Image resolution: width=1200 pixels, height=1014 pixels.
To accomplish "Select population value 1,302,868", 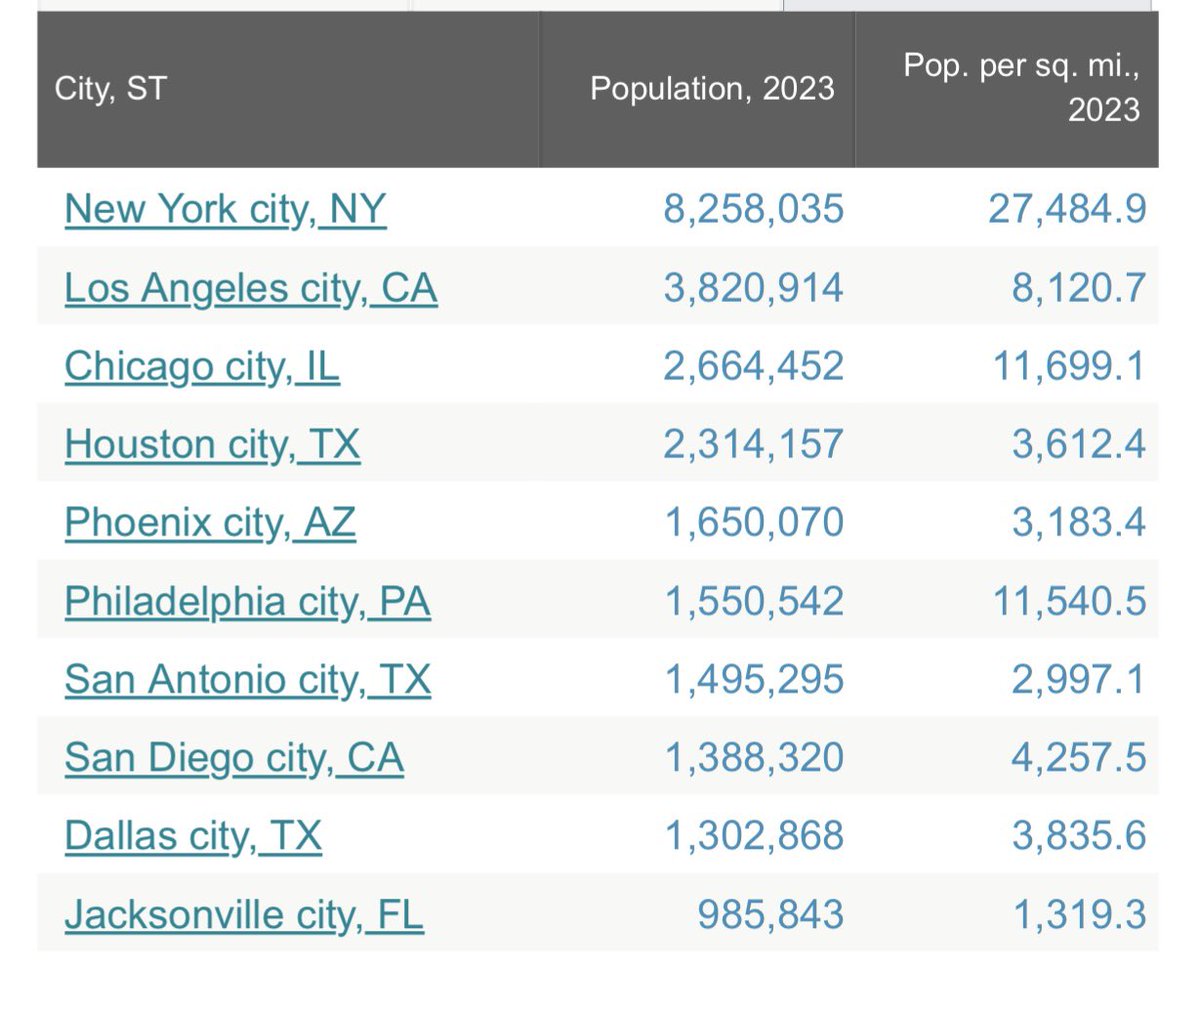I will pos(755,836).
